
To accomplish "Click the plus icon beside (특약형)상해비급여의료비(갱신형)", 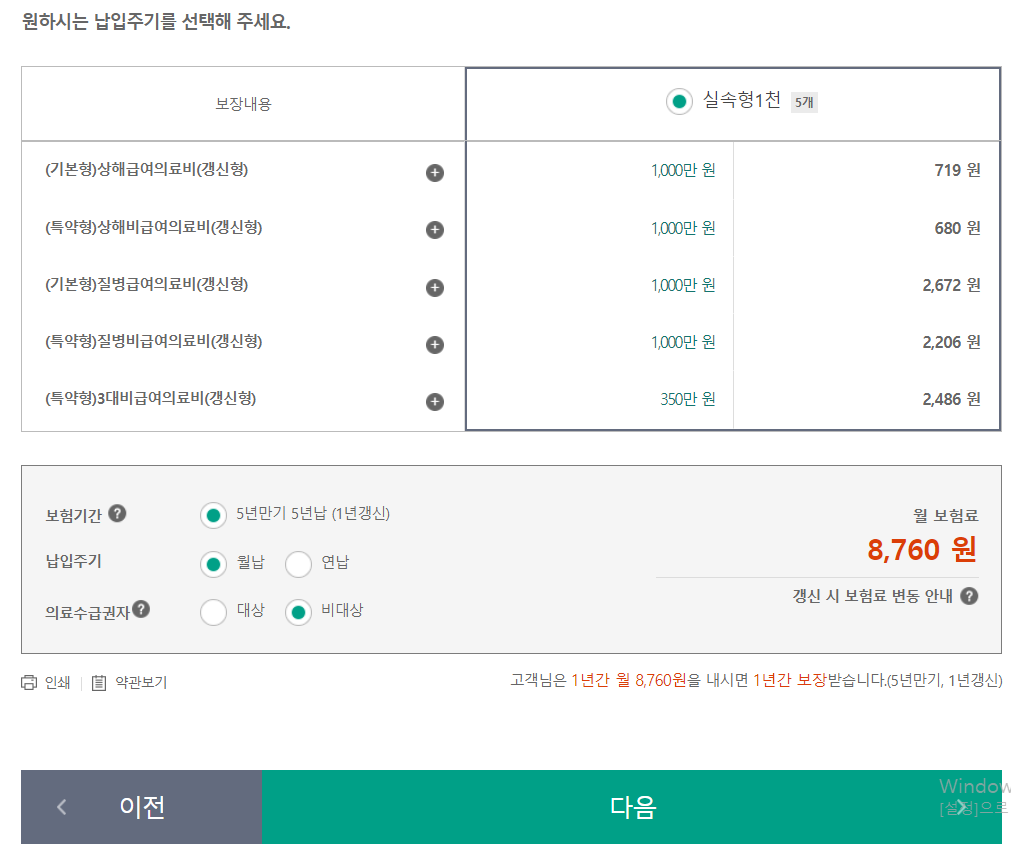I will point(434,229).
